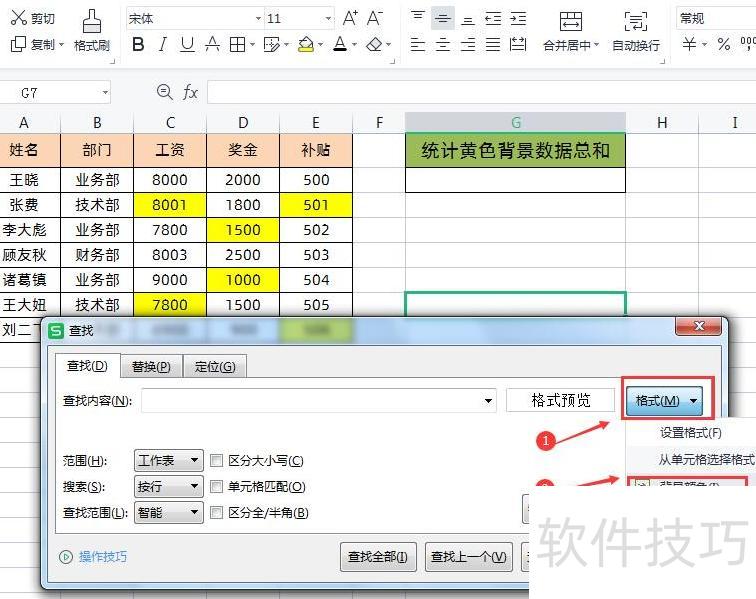Toggle Underline formatting
Image resolution: width=756 pixels, height=599 pixels.
pyautogui.click(x=187, y=44)
